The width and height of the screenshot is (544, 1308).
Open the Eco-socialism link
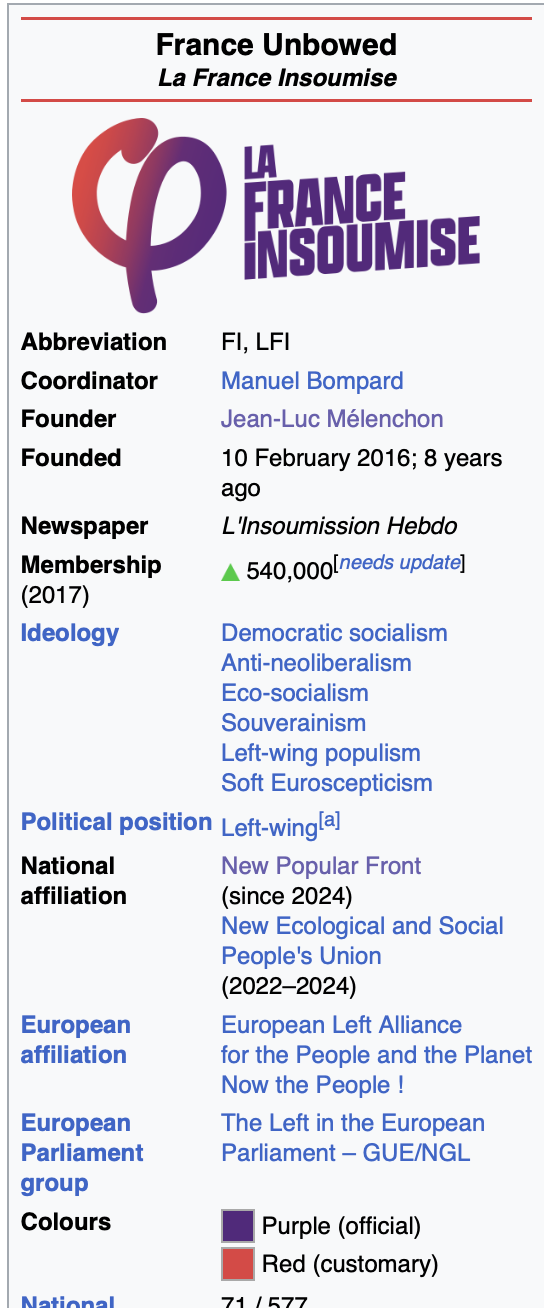tap(295, 693)
